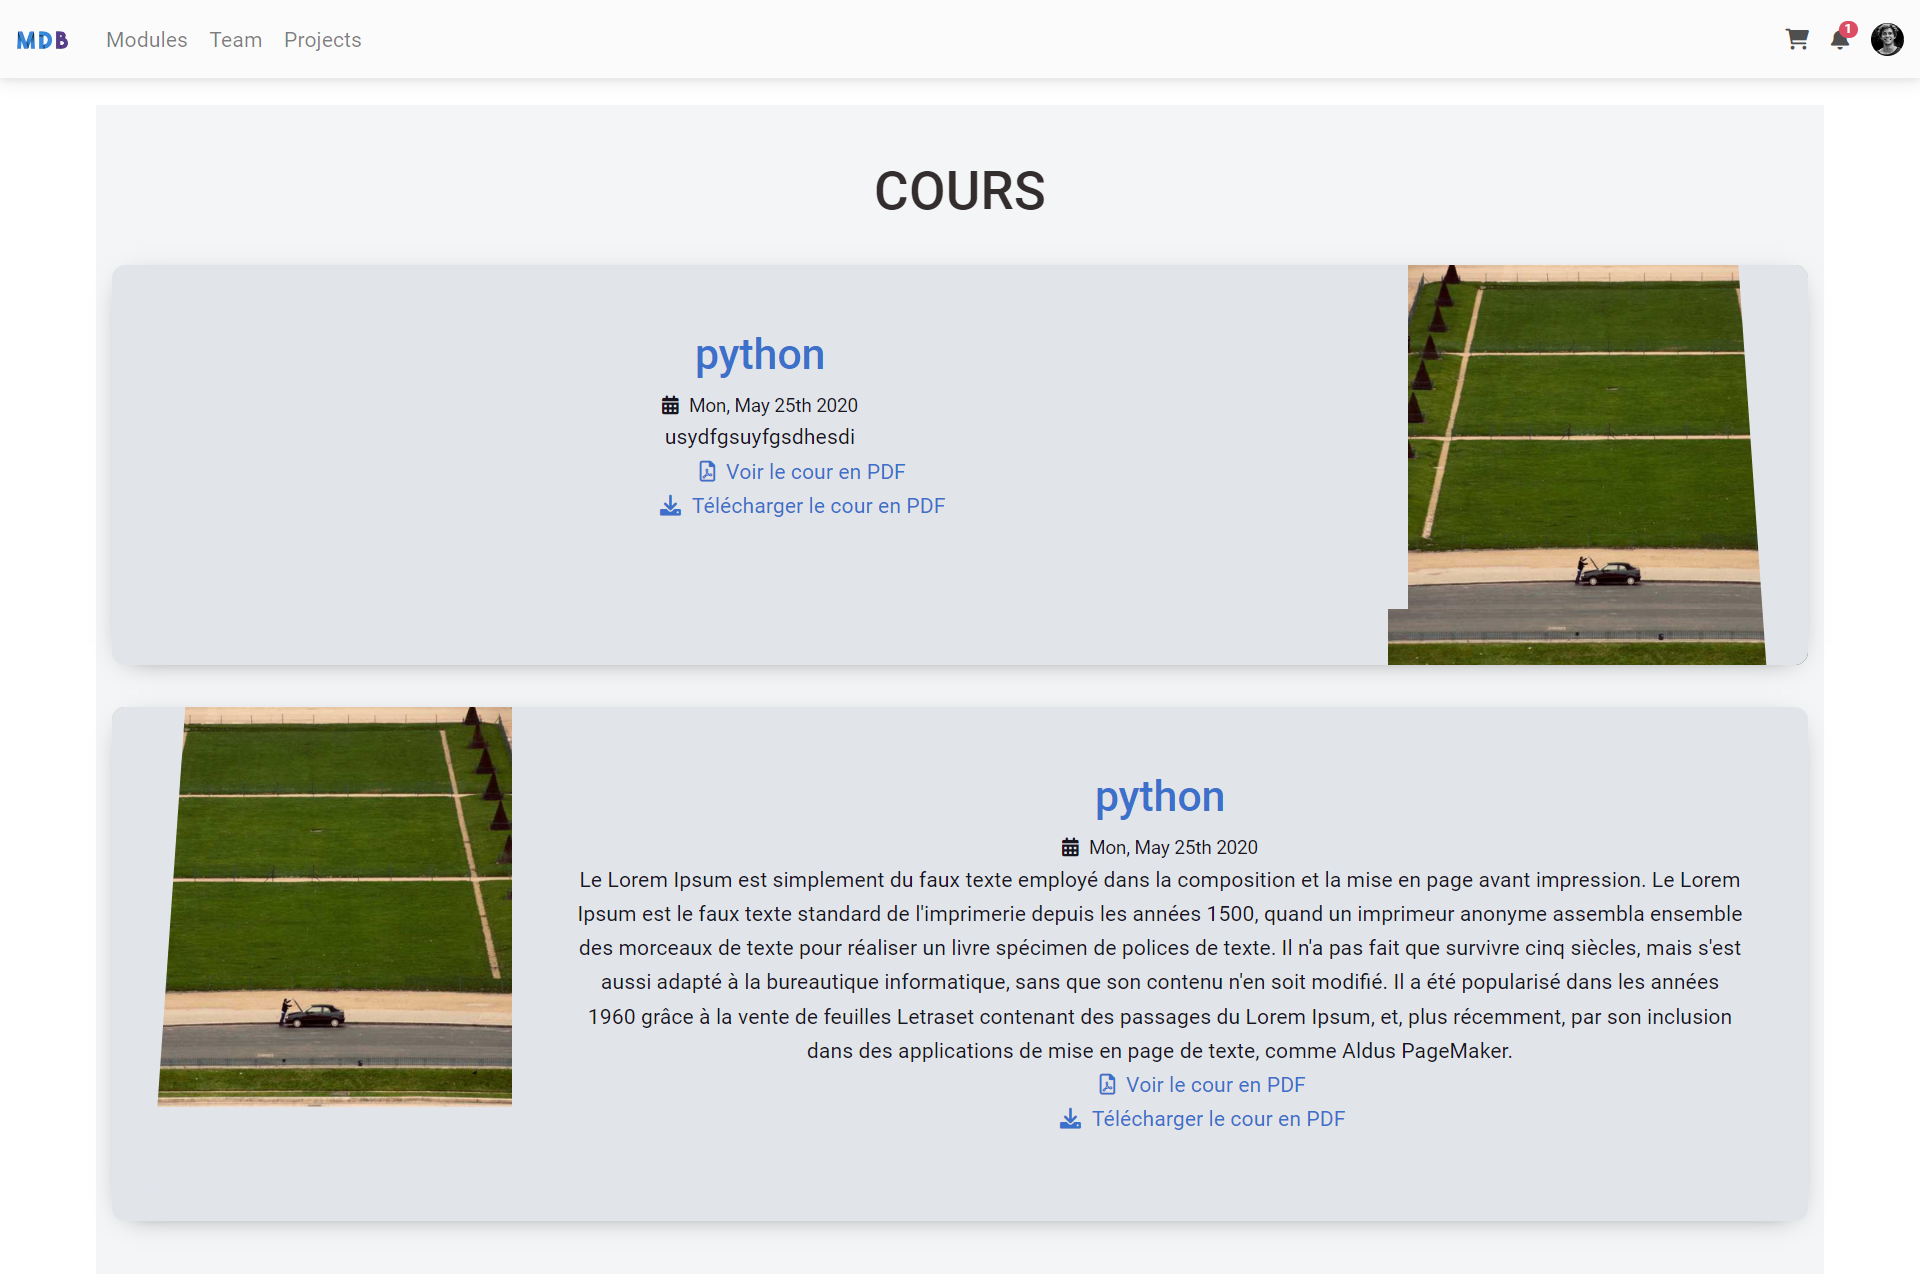Open the Team page
The width and height of the screenshot is (1920, 1274).
[x=235, y=40]
